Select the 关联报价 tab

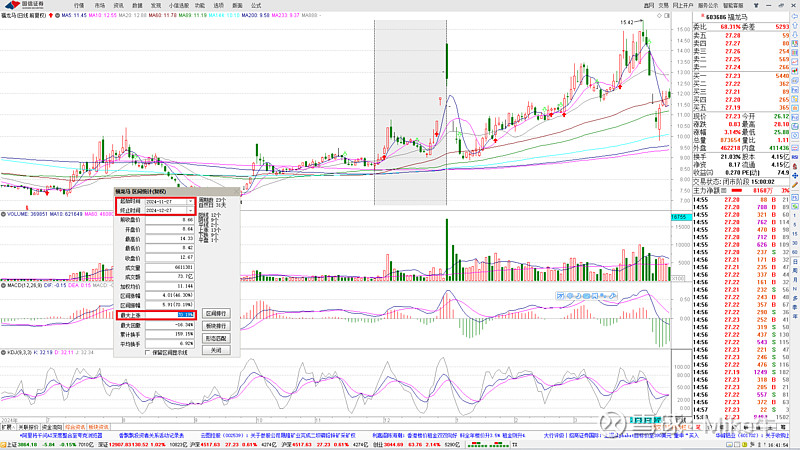[28, 427]
